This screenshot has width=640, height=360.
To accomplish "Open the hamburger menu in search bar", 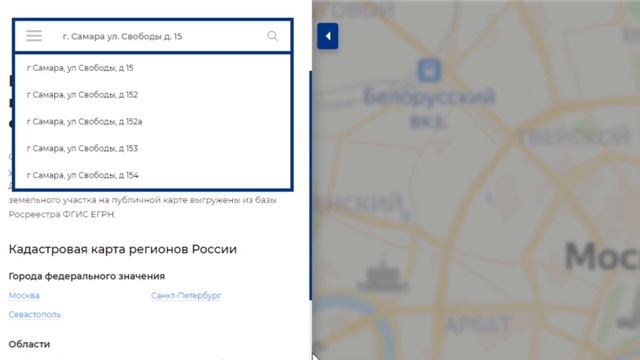I will click(x=34, y=36).
